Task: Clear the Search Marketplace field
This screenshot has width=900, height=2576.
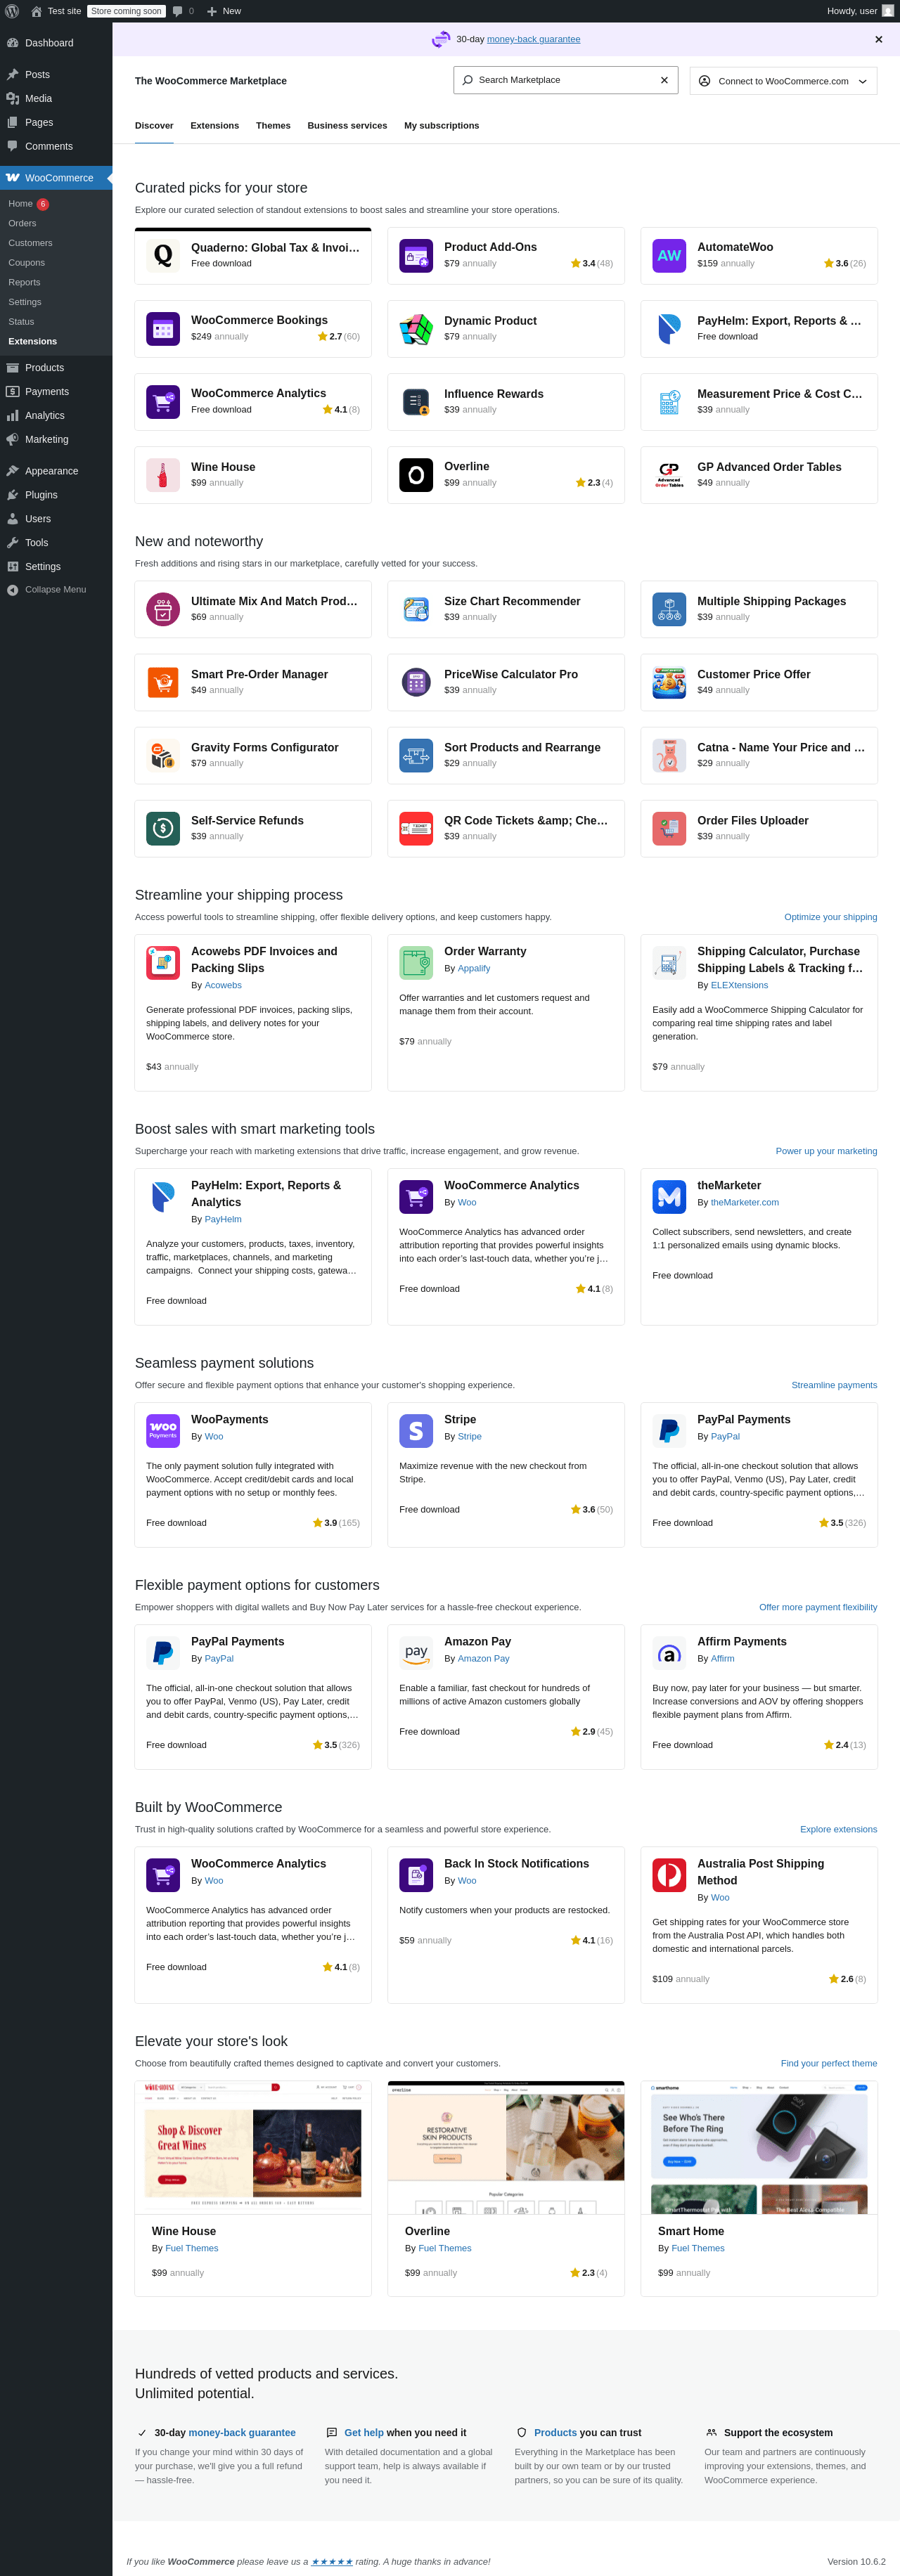Action: (x=664, y=80)
